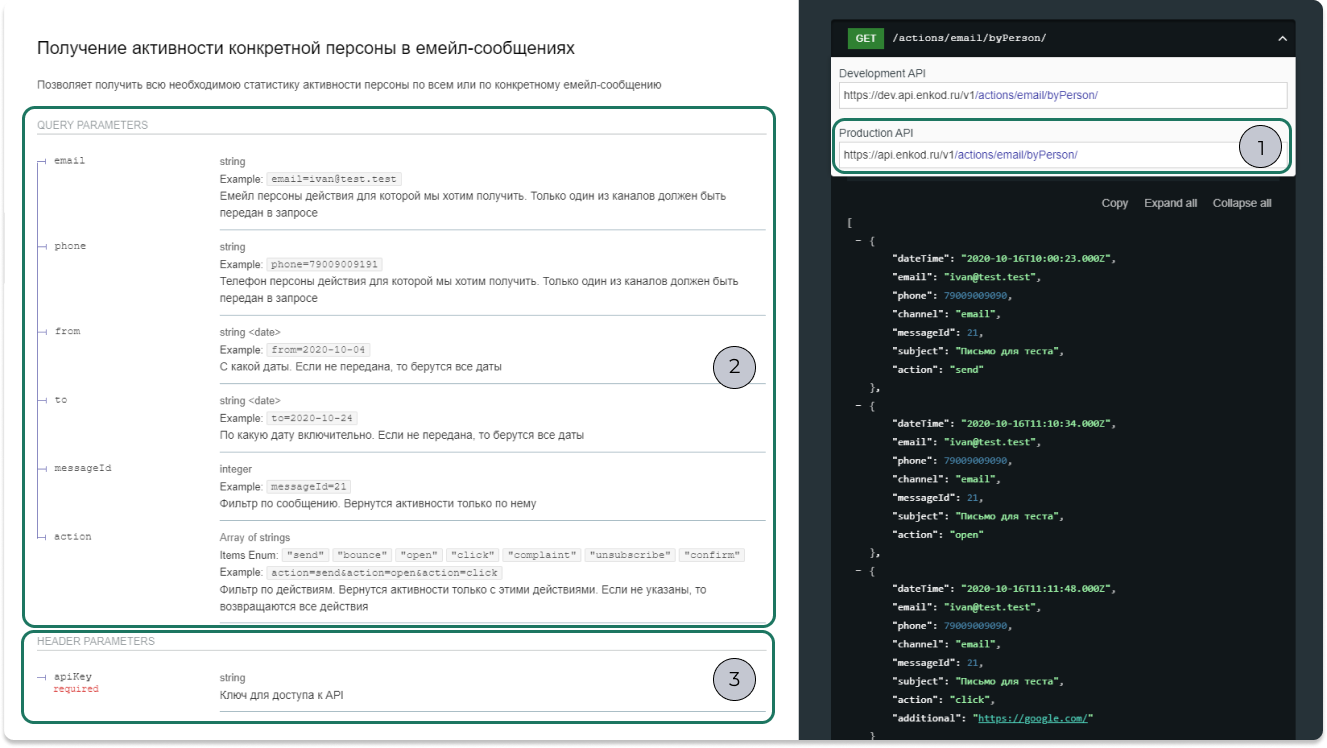Image resolution: width=1327 pixels, height=748 pixels.
Task: Click the Copy button above the JSON
Action: (1115, 203)
